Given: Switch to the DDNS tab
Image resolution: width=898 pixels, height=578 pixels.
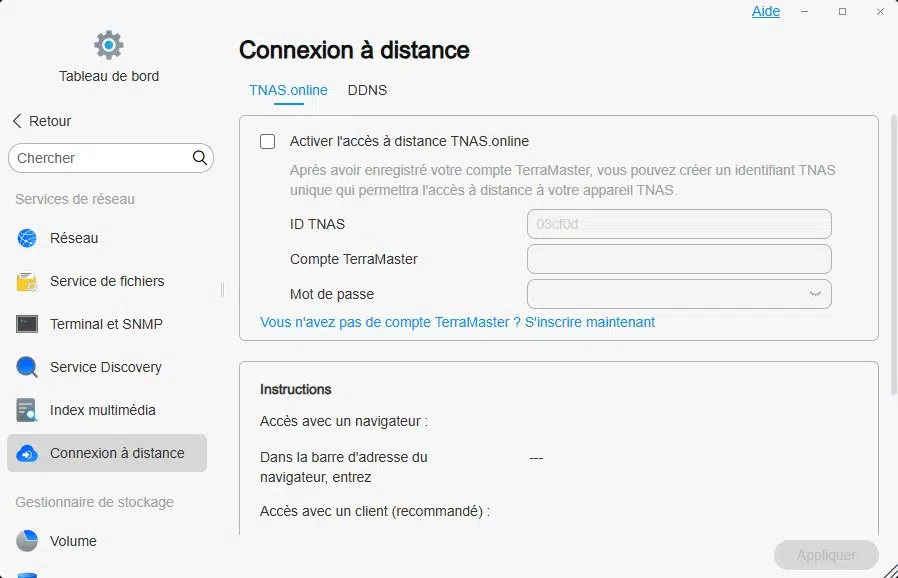Looking at the screenshot, I should pyautogui.click(x=367, y=90).
